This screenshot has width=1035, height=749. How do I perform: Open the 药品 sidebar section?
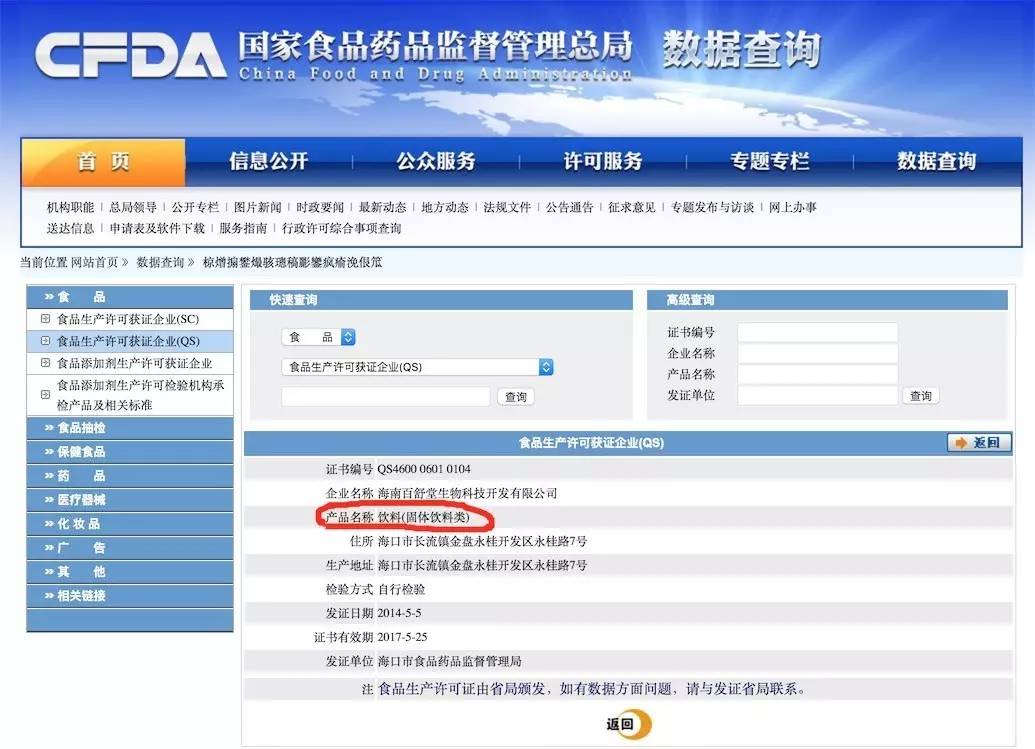80,475
